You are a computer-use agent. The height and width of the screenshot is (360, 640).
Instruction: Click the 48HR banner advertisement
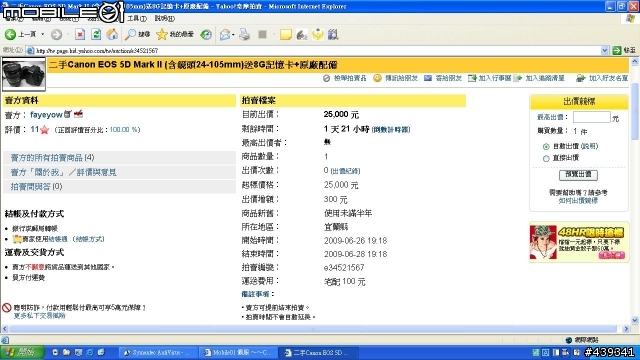point(578,242)
